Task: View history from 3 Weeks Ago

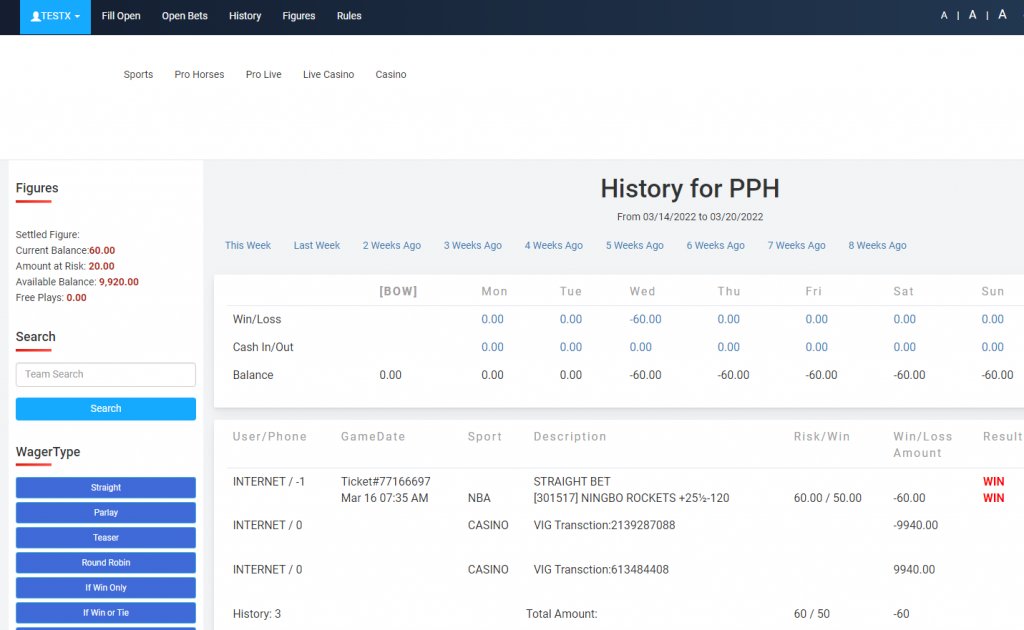Action: coord(472,245)
